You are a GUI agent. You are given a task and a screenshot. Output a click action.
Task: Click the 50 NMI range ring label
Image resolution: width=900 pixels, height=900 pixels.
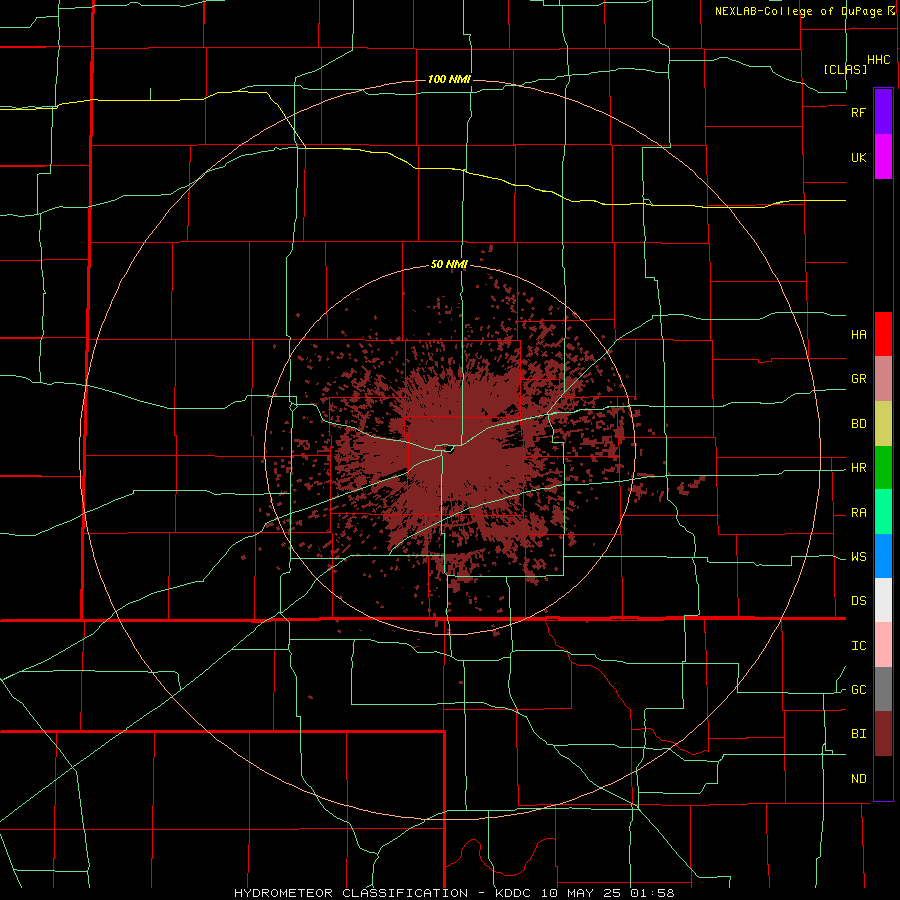(449, 265)
